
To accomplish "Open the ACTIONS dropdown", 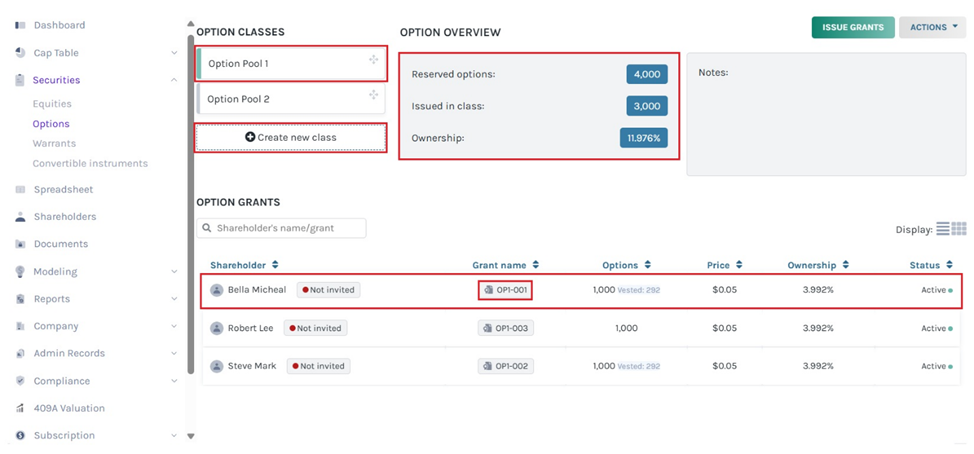I will (932, 27).
